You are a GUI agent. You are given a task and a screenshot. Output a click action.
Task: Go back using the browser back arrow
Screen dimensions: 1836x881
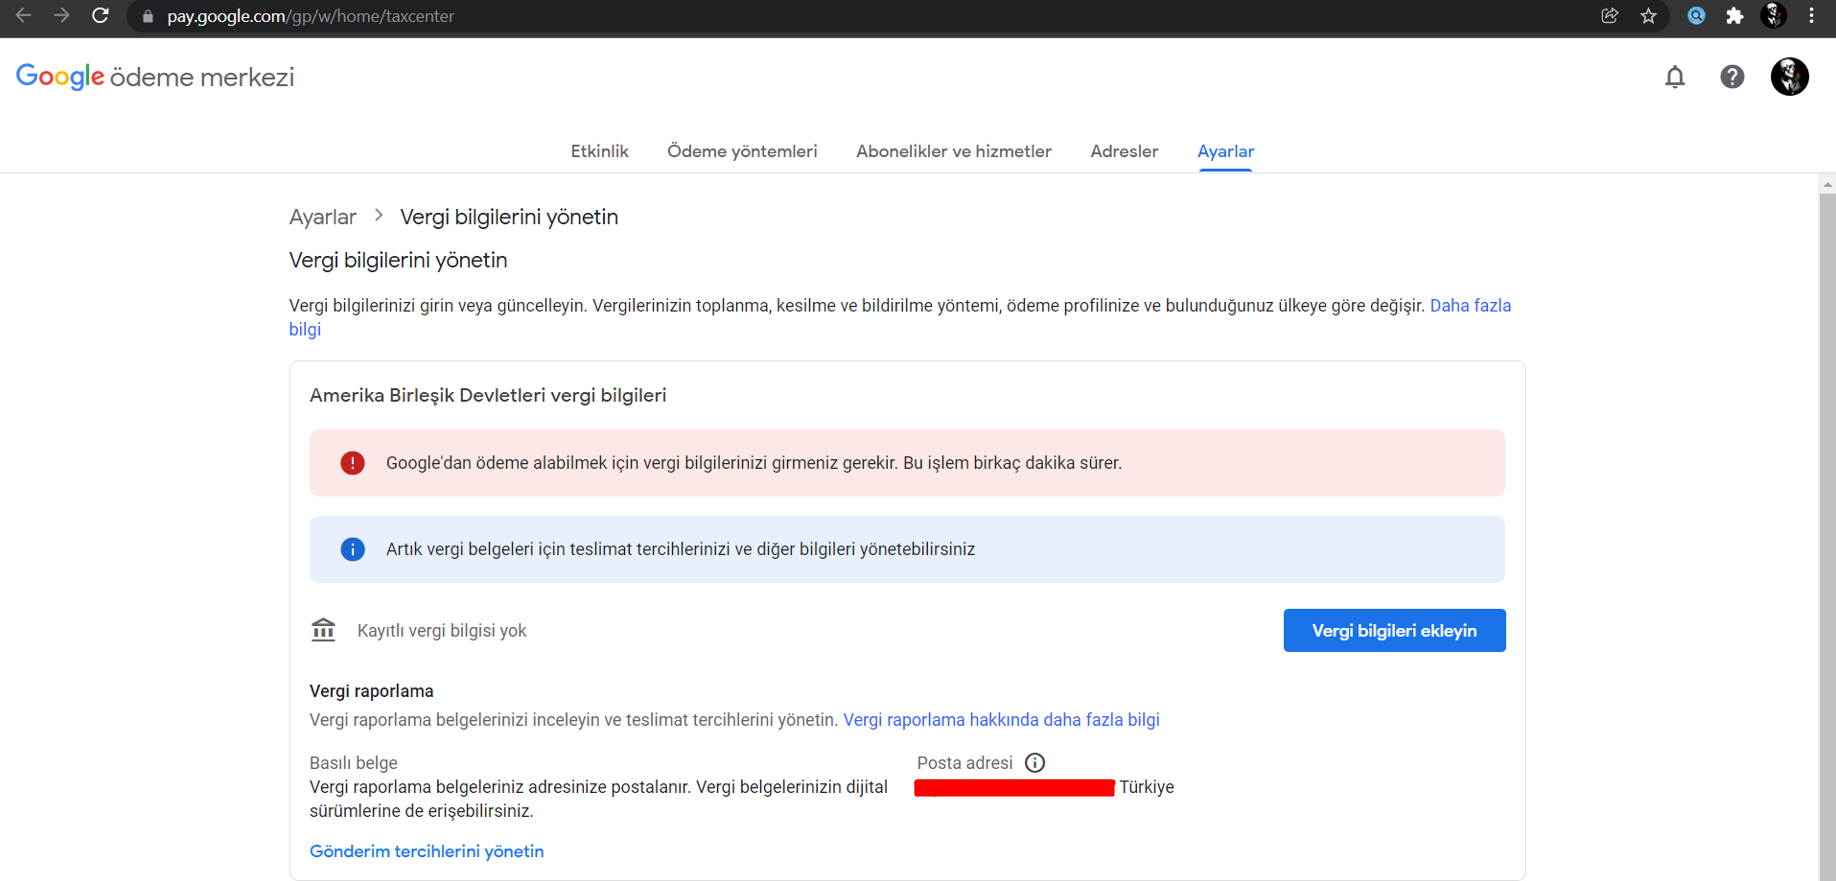coord(23,16)
